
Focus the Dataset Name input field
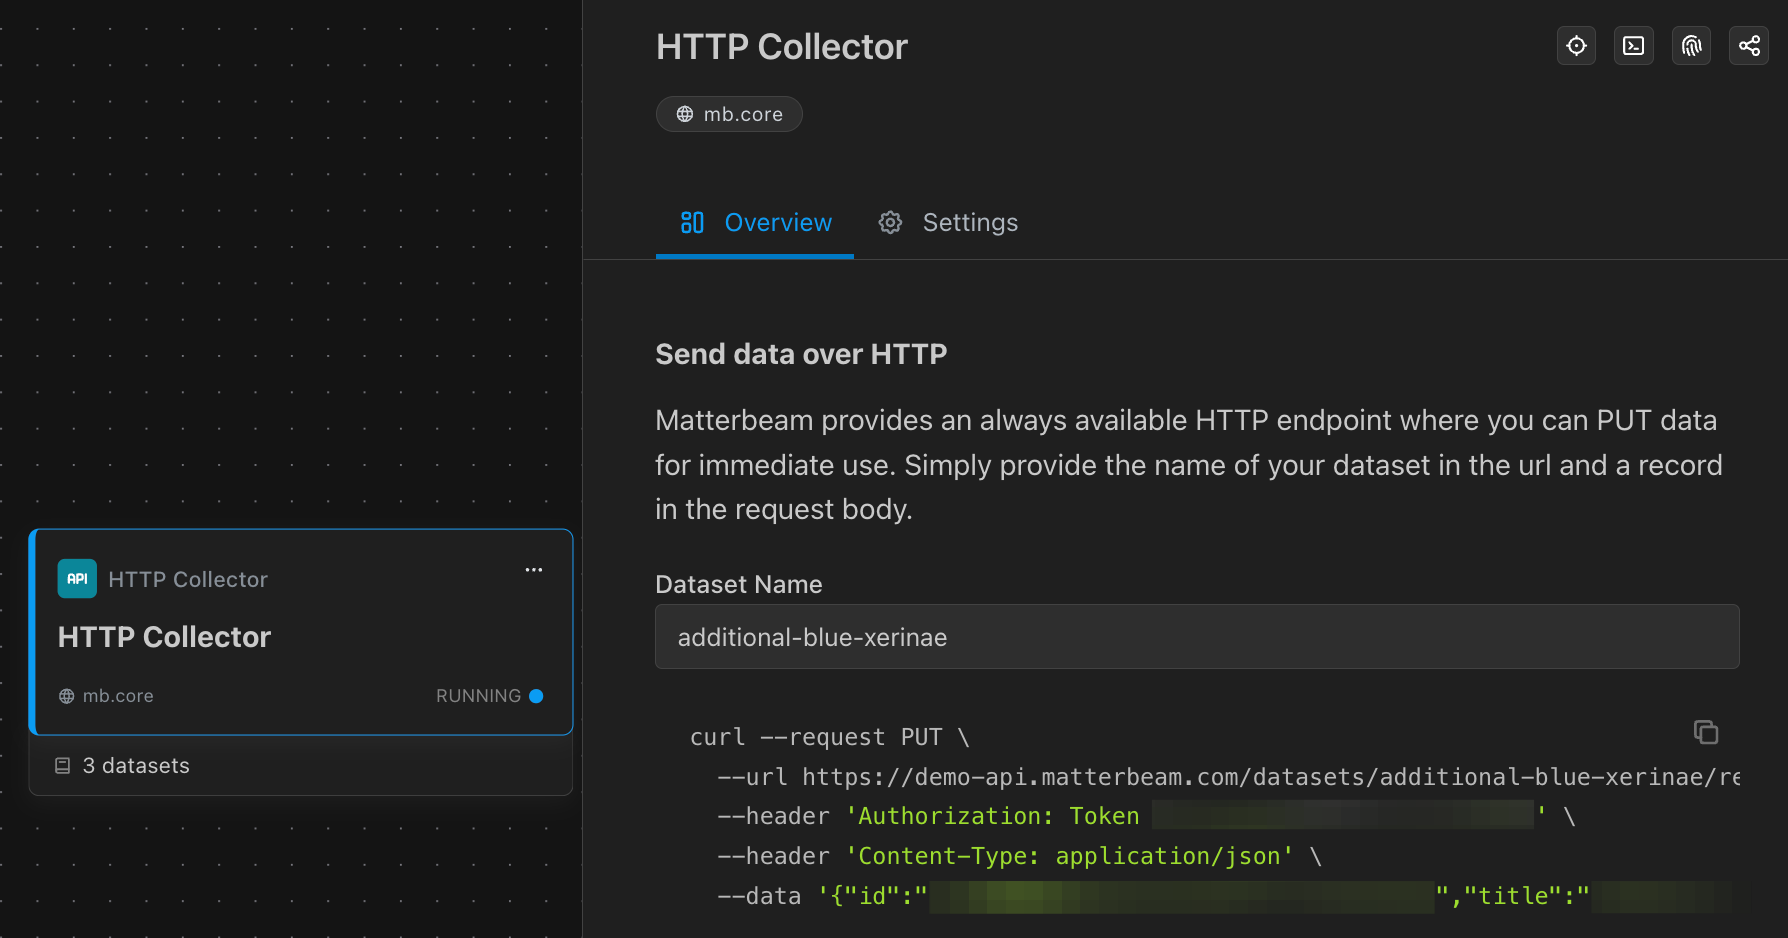point(1196,637)
